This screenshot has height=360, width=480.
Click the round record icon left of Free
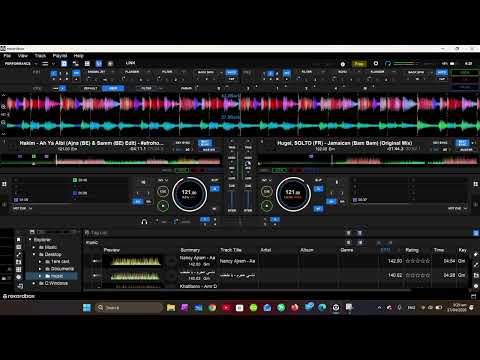pyautogui.click(x=343, y=64)
